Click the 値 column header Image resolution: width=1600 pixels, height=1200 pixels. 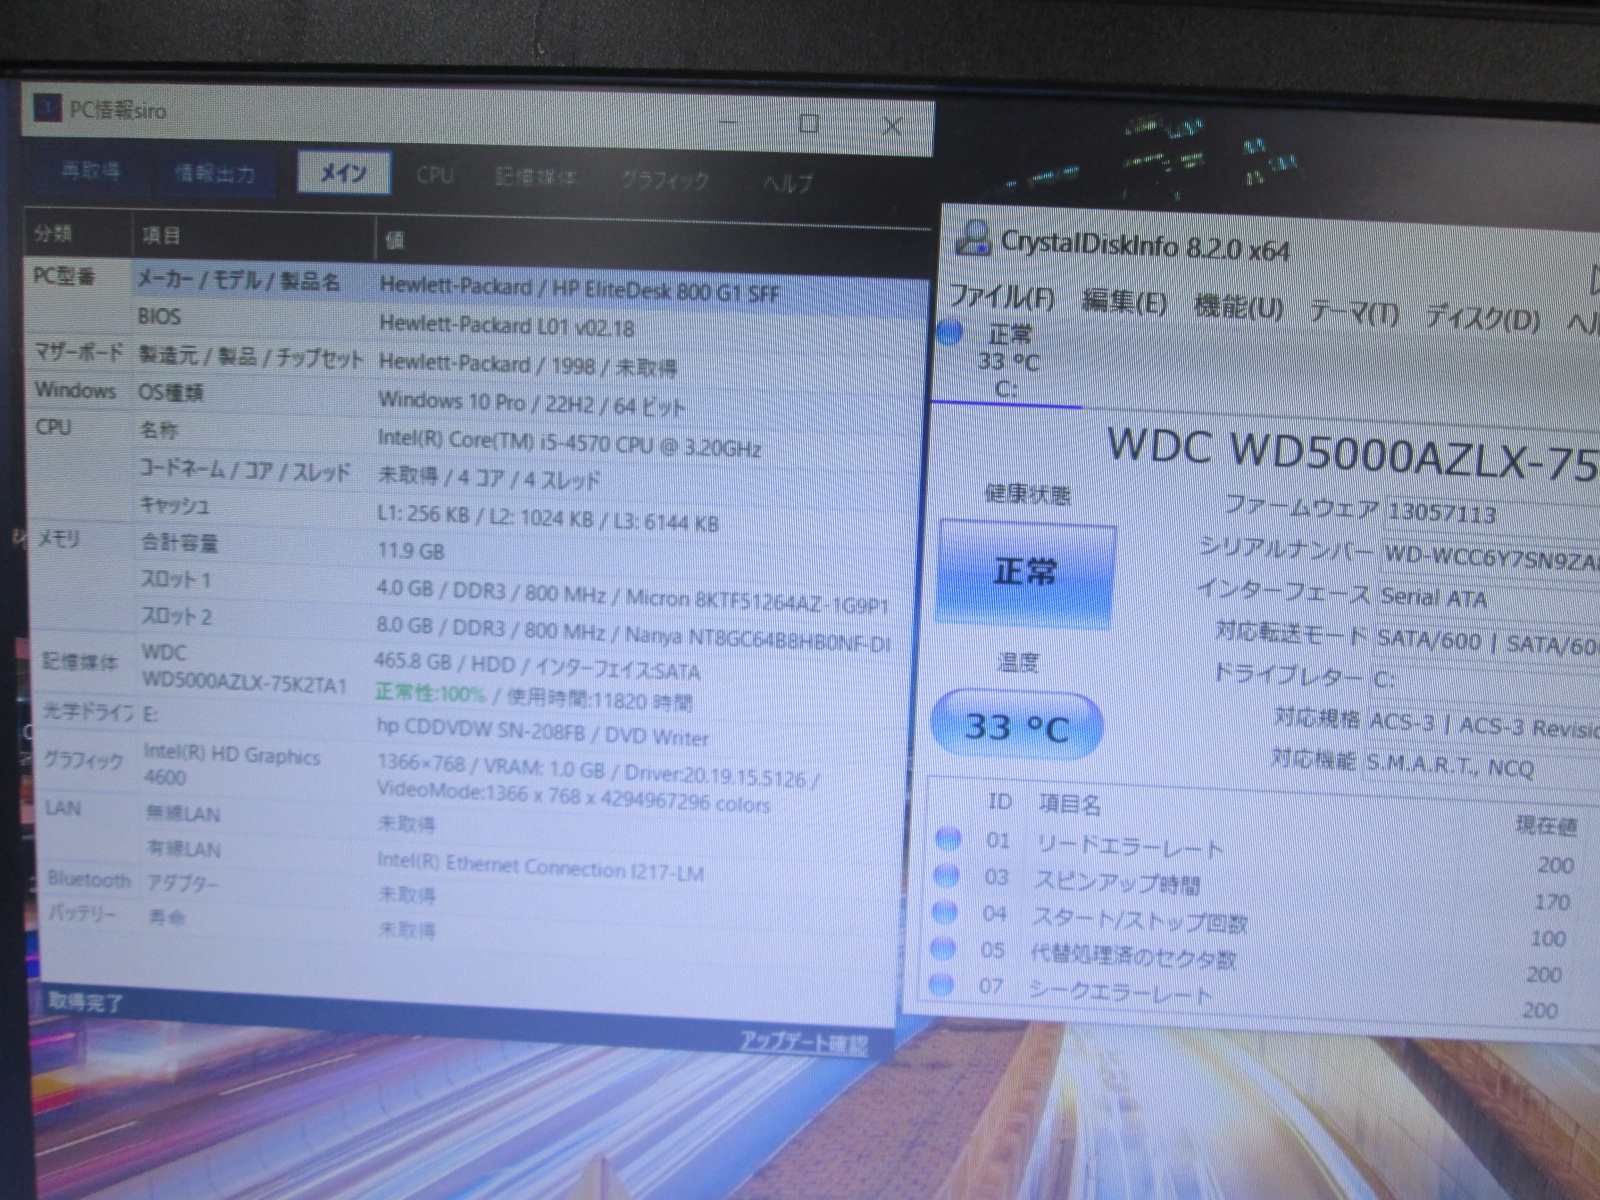(x=394, y=240)
